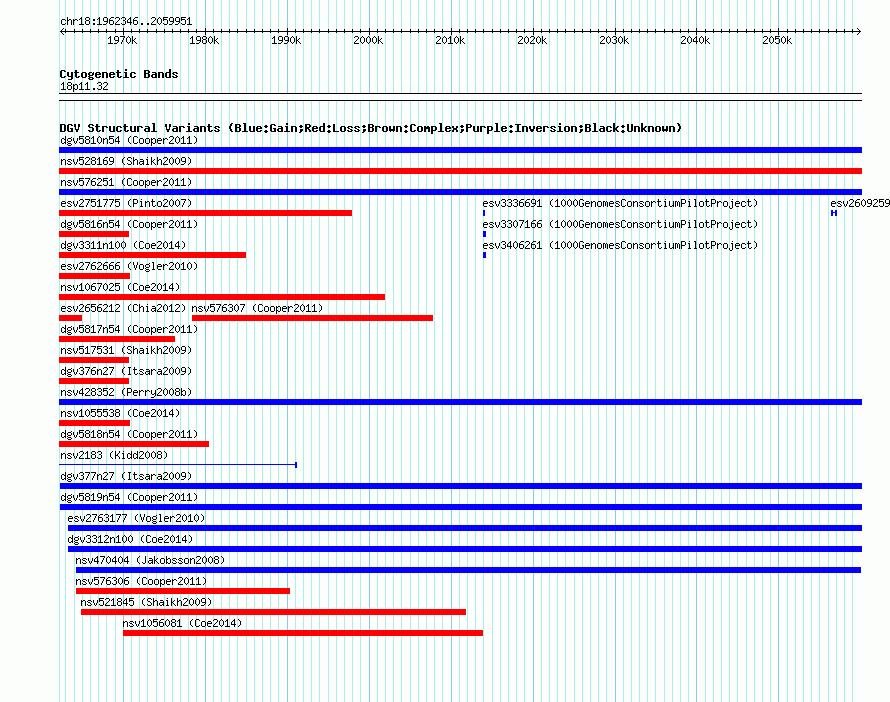Click the 2040k ruler tick label
This screenshot has width=890, height=702.
tap(695, 40)
